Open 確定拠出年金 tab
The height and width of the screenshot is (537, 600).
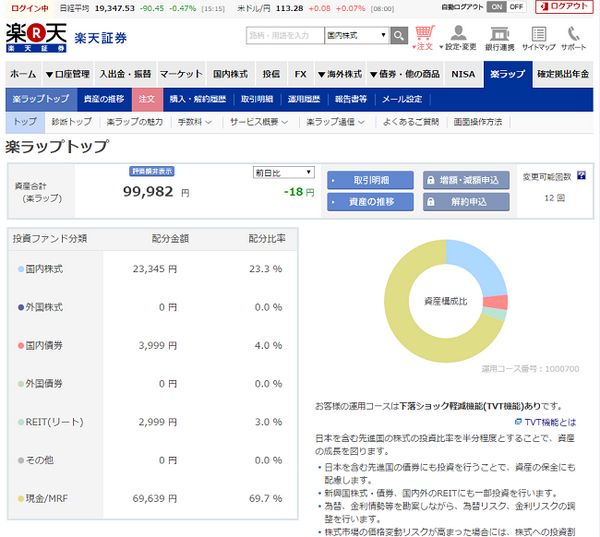coord(563,74)
